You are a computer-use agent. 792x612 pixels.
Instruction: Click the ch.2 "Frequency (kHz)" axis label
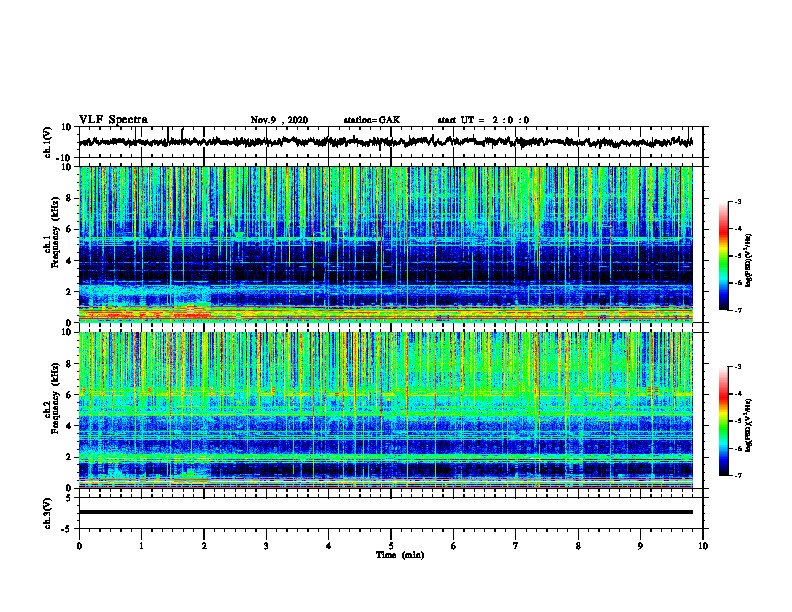point(55,398)
